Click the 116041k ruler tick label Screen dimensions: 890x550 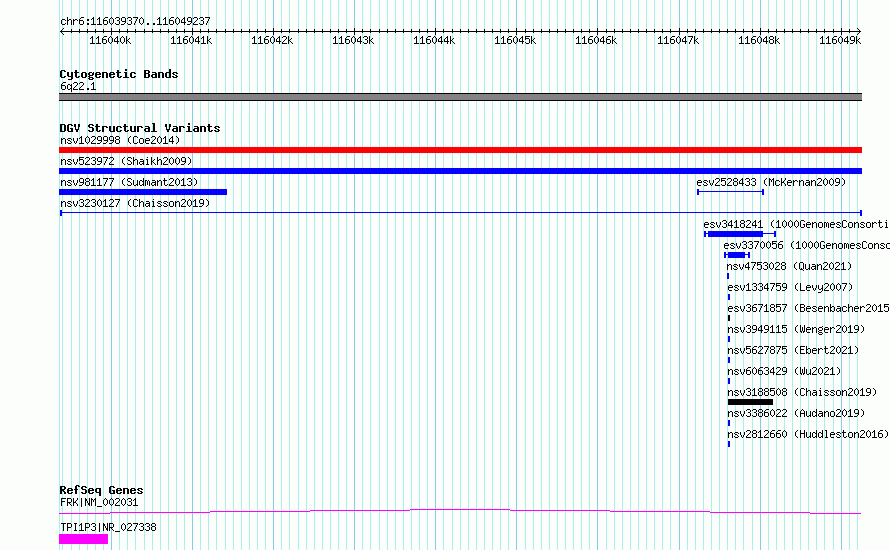pyautogui.click(x=191, y=40)
